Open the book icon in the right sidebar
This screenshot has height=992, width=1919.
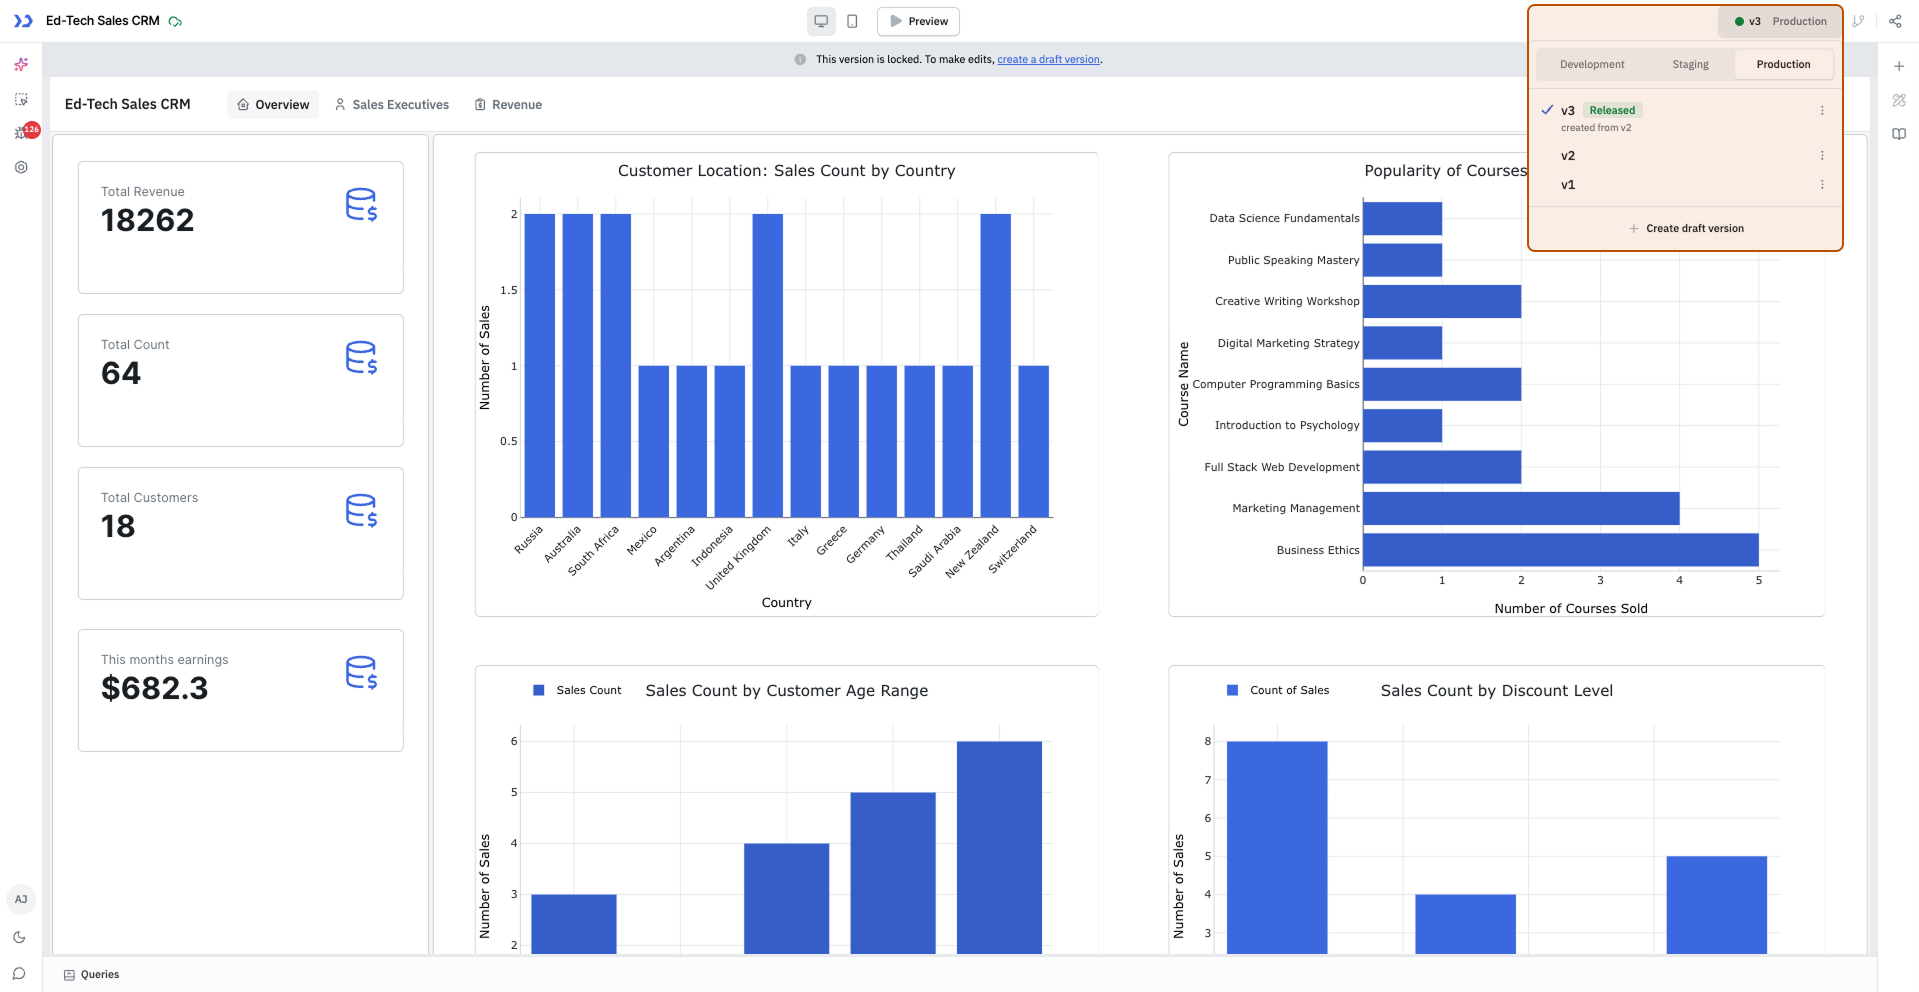1899,134
